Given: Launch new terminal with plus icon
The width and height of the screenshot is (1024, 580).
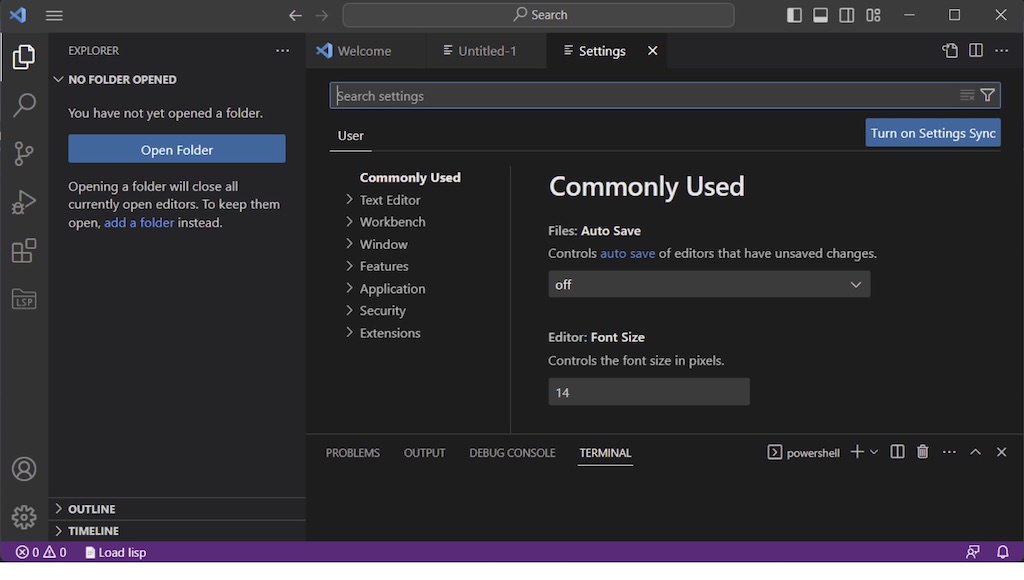Looking at the screenshot, I should [857, 452].
